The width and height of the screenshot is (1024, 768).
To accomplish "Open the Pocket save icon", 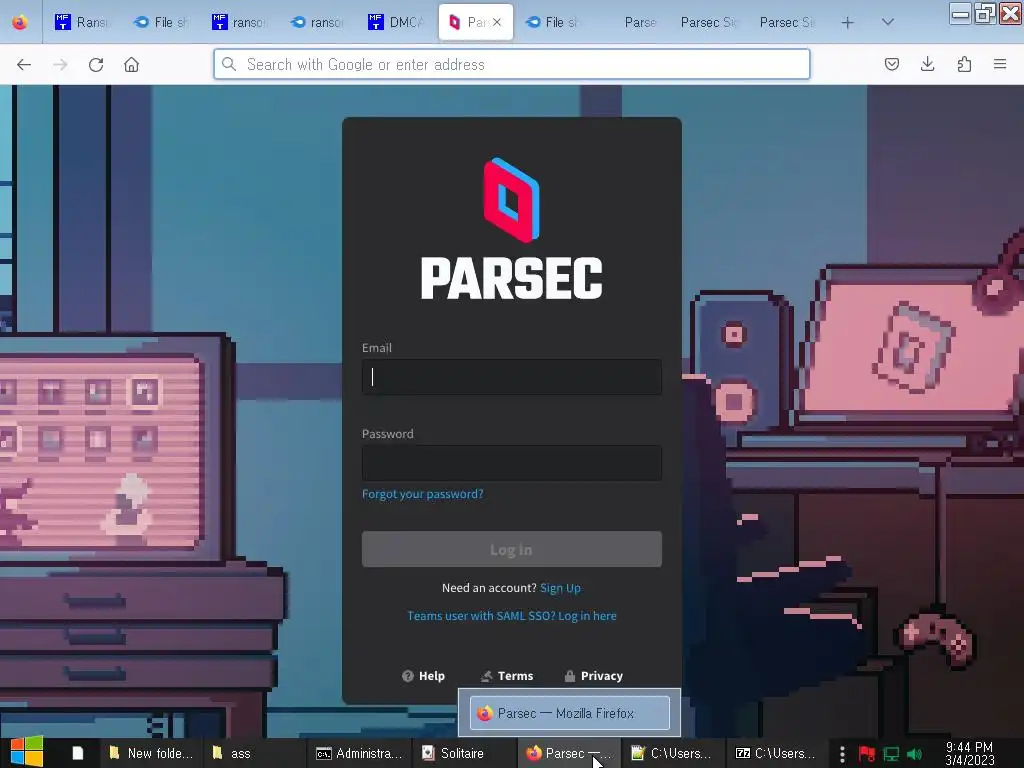I will (891, 64).
